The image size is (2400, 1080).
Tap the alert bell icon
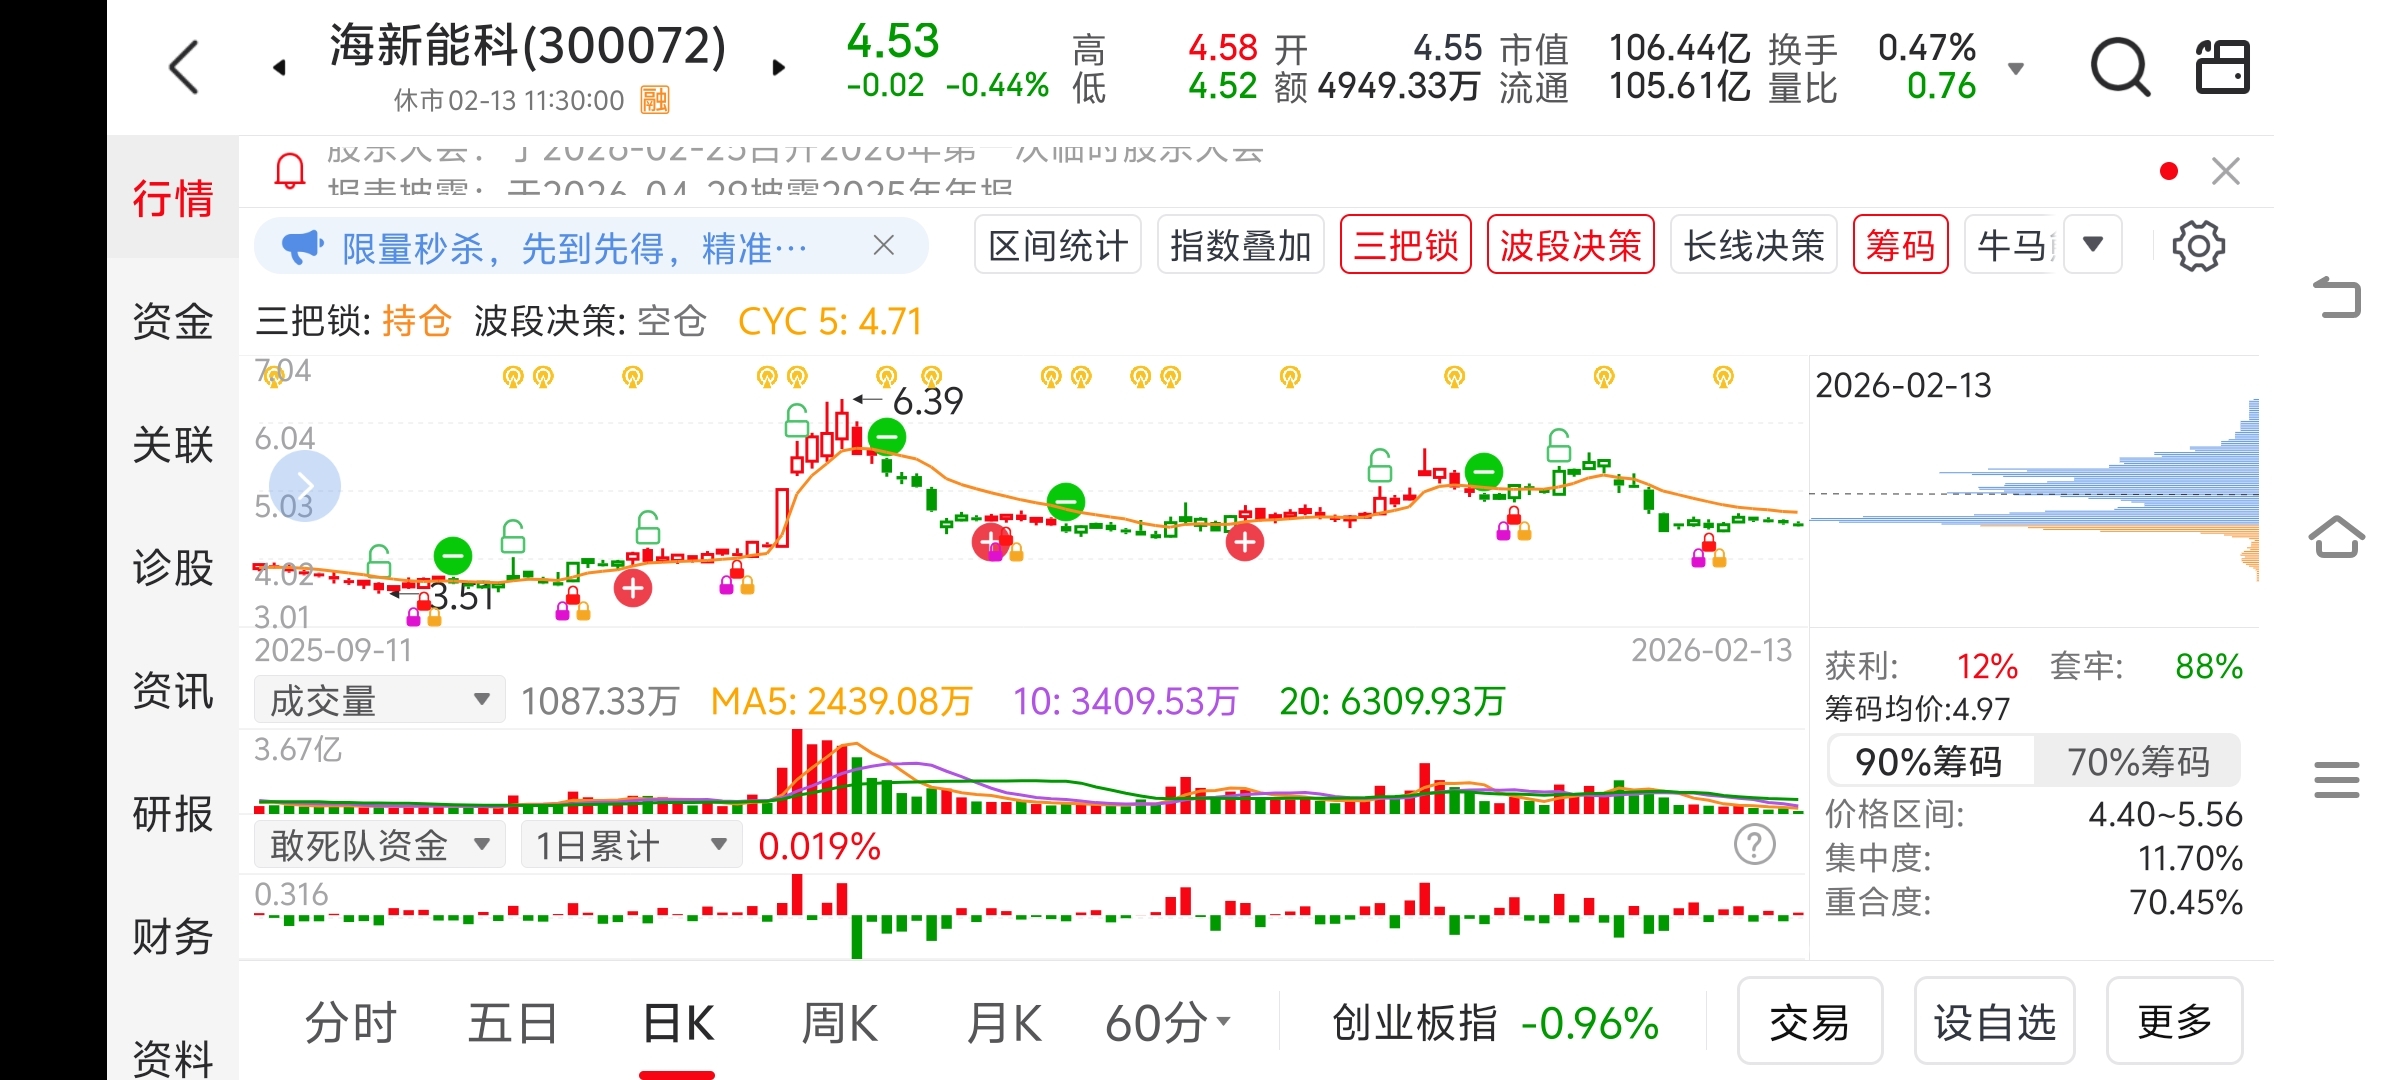point(290,171)
